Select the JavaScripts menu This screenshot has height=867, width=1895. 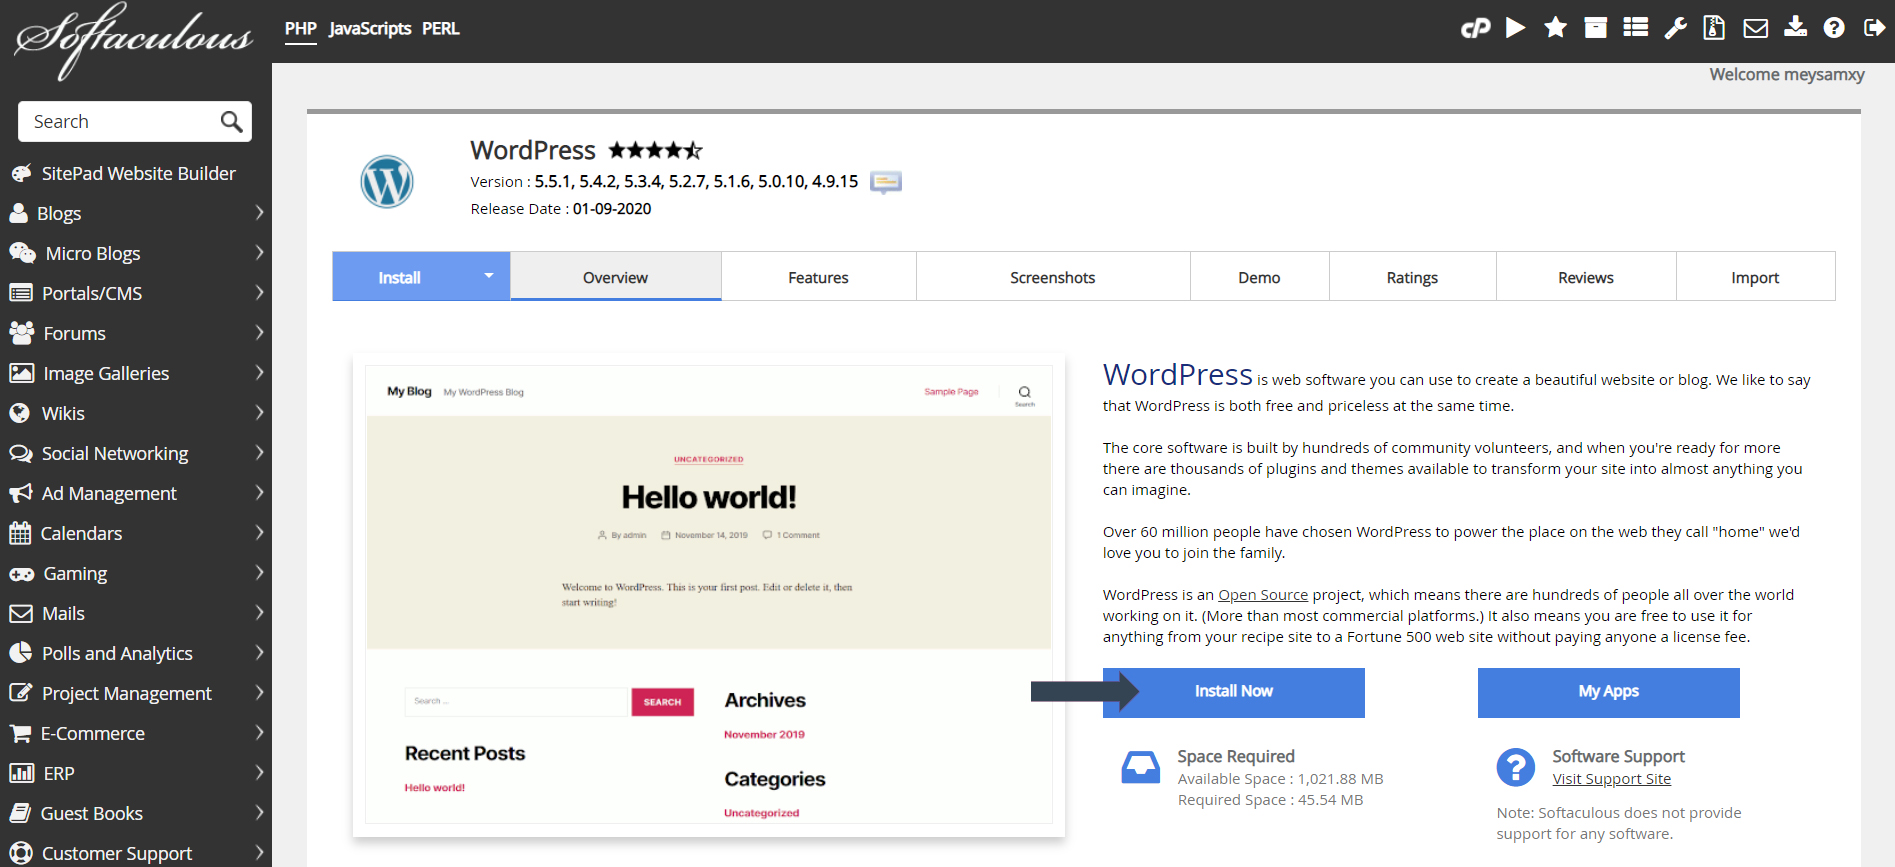370,29
